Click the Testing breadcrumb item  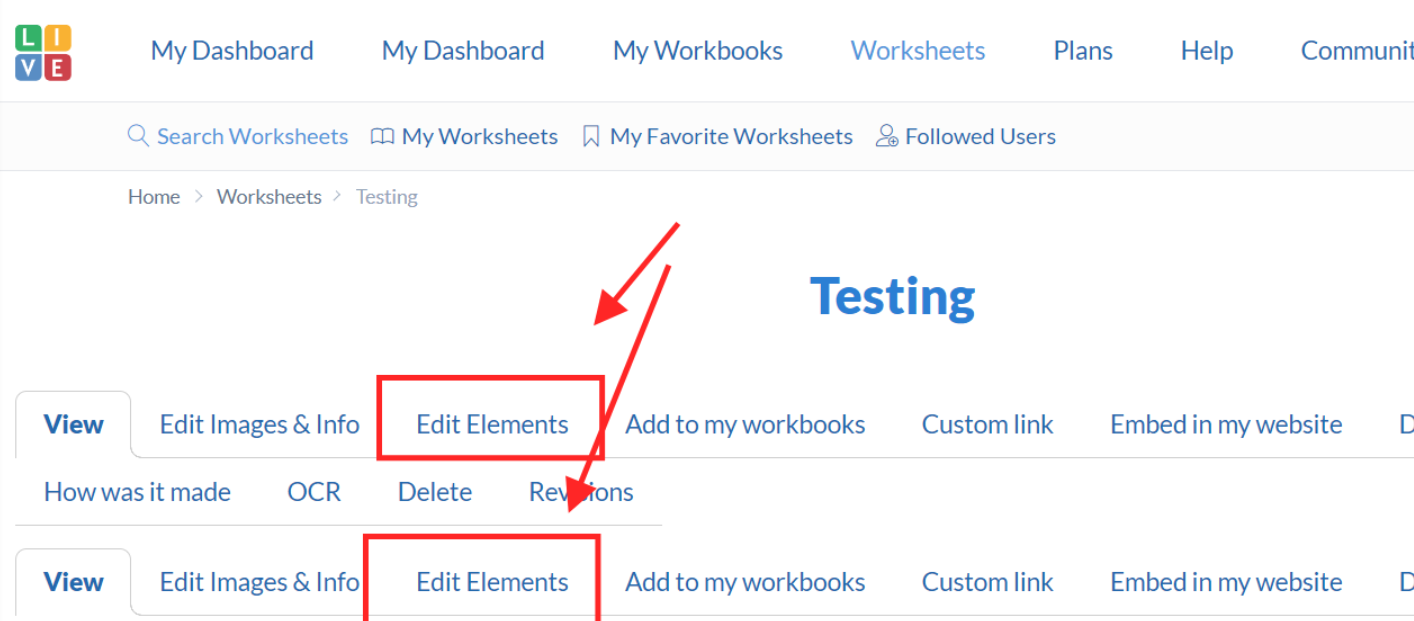coord(386,197)
